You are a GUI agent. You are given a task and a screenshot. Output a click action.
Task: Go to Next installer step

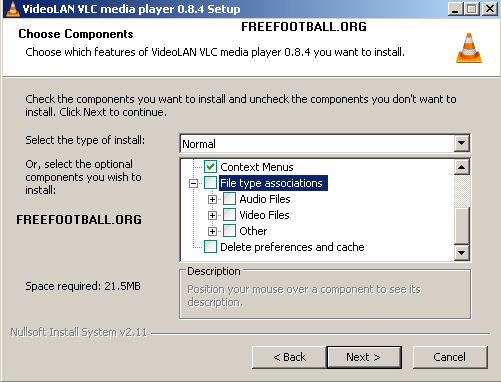coord(364,357)
